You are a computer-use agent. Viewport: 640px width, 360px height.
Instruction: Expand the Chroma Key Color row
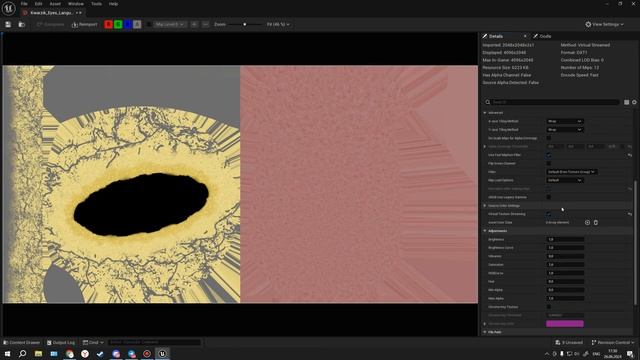click(x=485, y=324)
